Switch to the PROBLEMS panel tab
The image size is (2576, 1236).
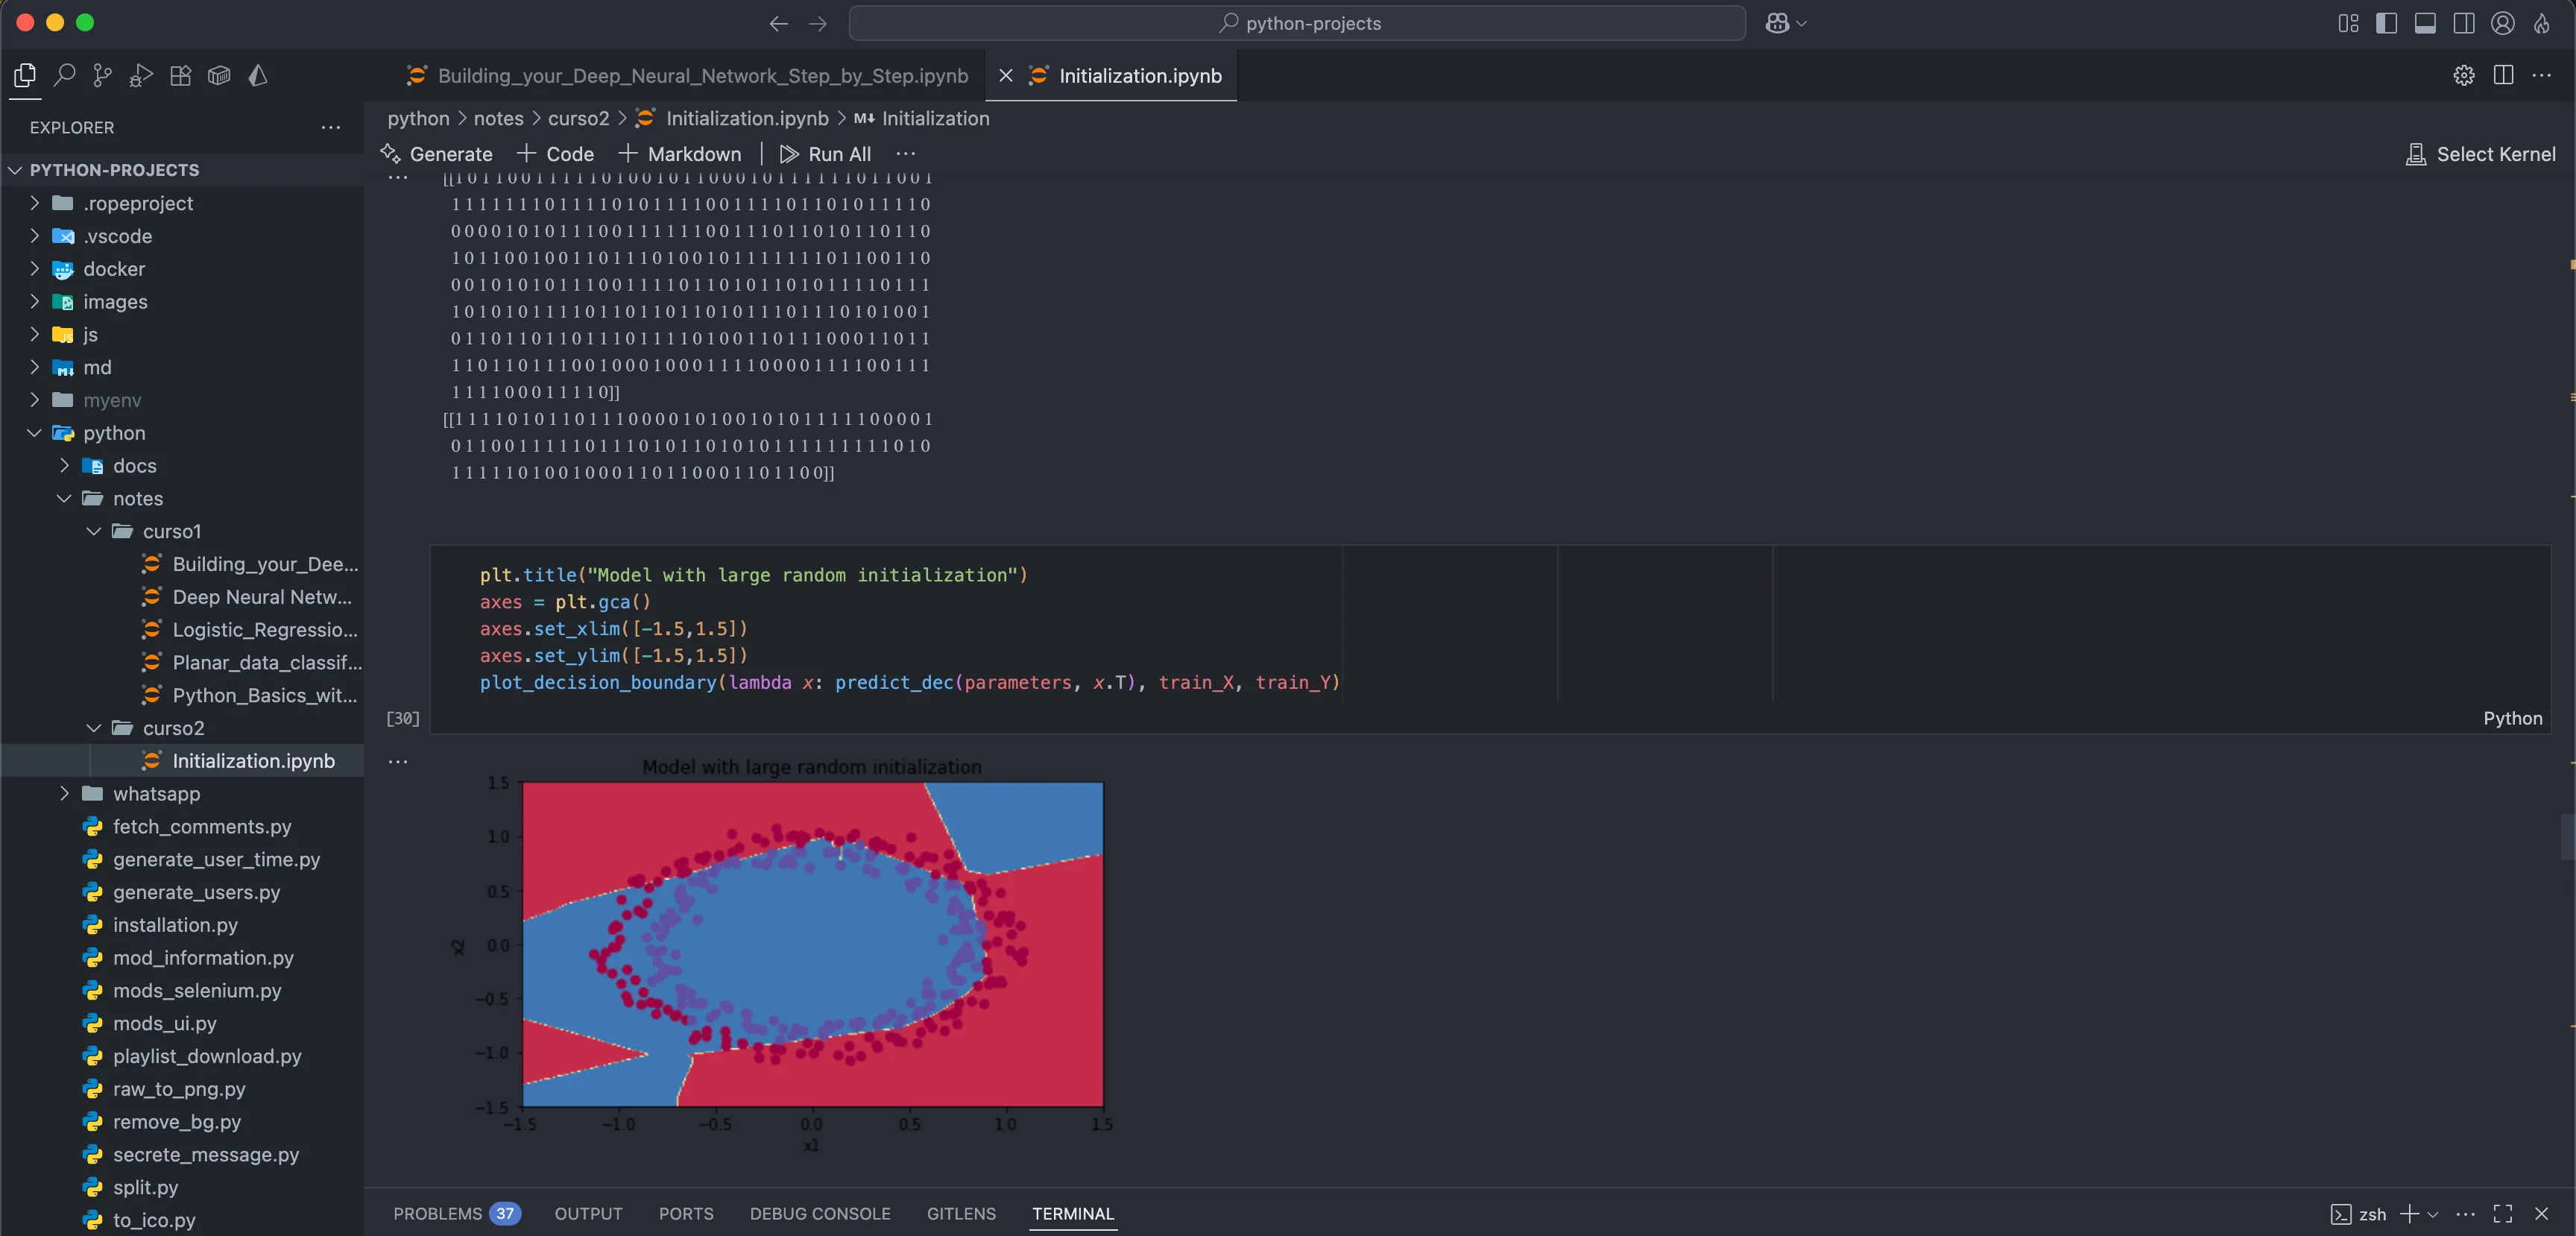coord(456,1213)
